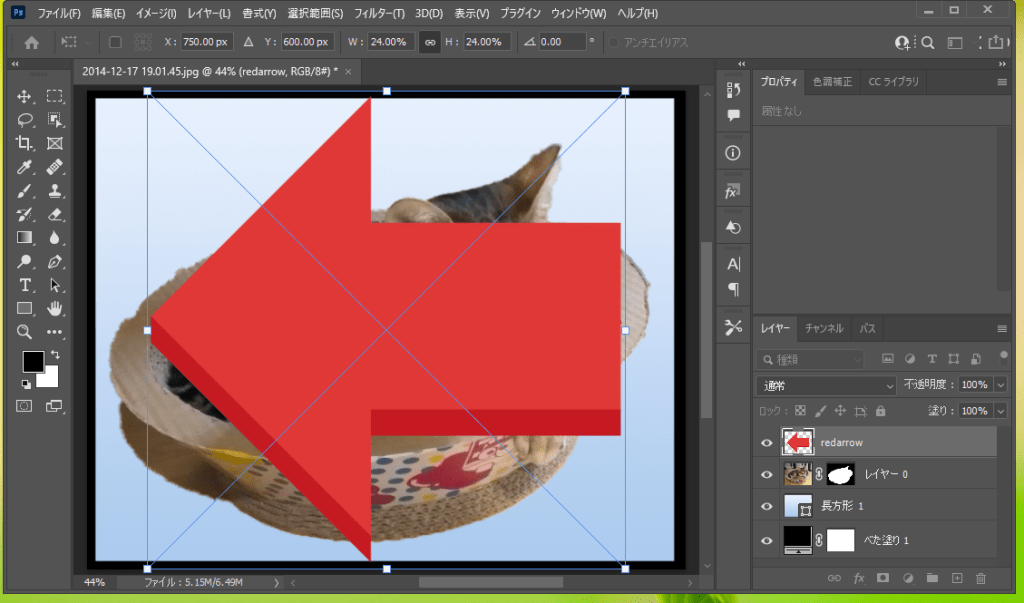Screen dimensions: 1024x603
Task: Pick the Eyedropper tool
Action: (x=24, y=167)
